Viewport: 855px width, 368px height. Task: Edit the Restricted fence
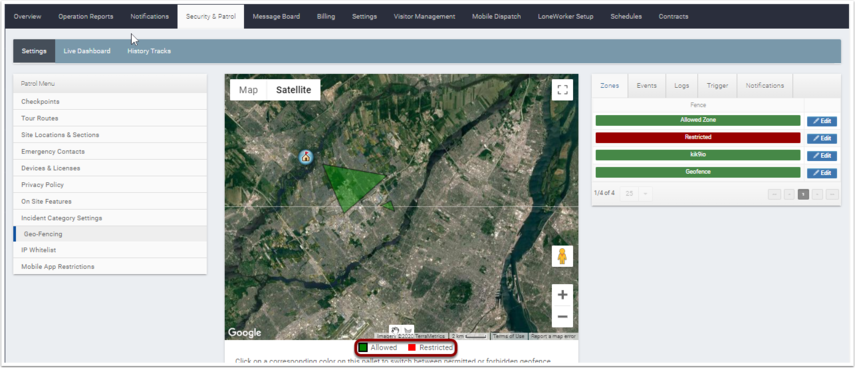[x=822, y=138]
